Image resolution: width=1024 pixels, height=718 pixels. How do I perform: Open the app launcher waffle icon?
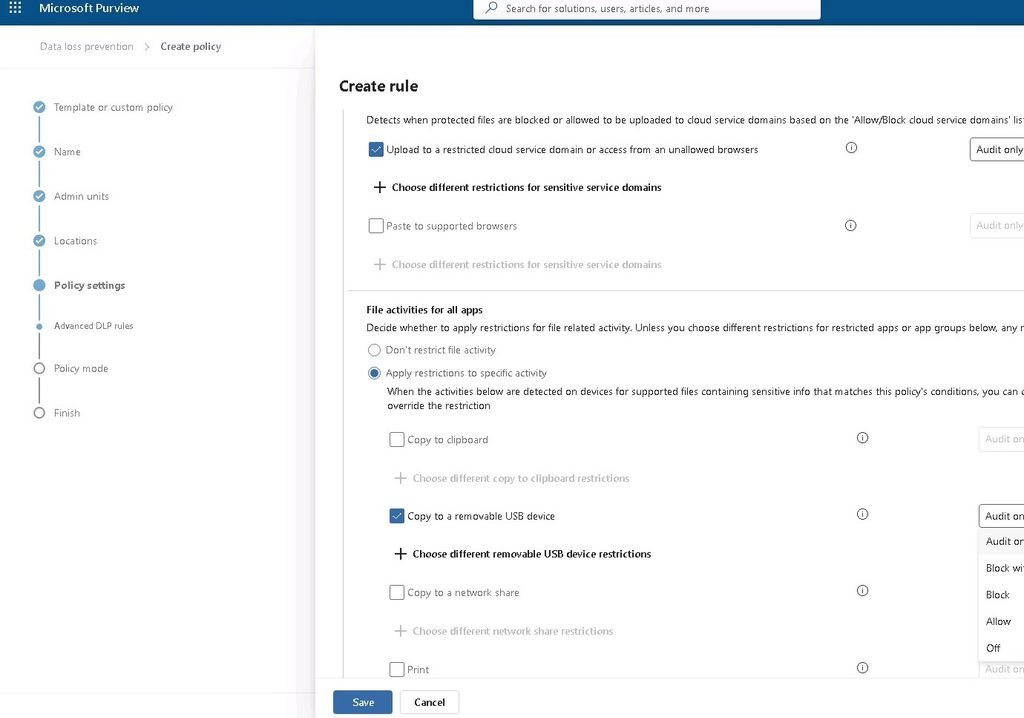(x=15, y=8)
